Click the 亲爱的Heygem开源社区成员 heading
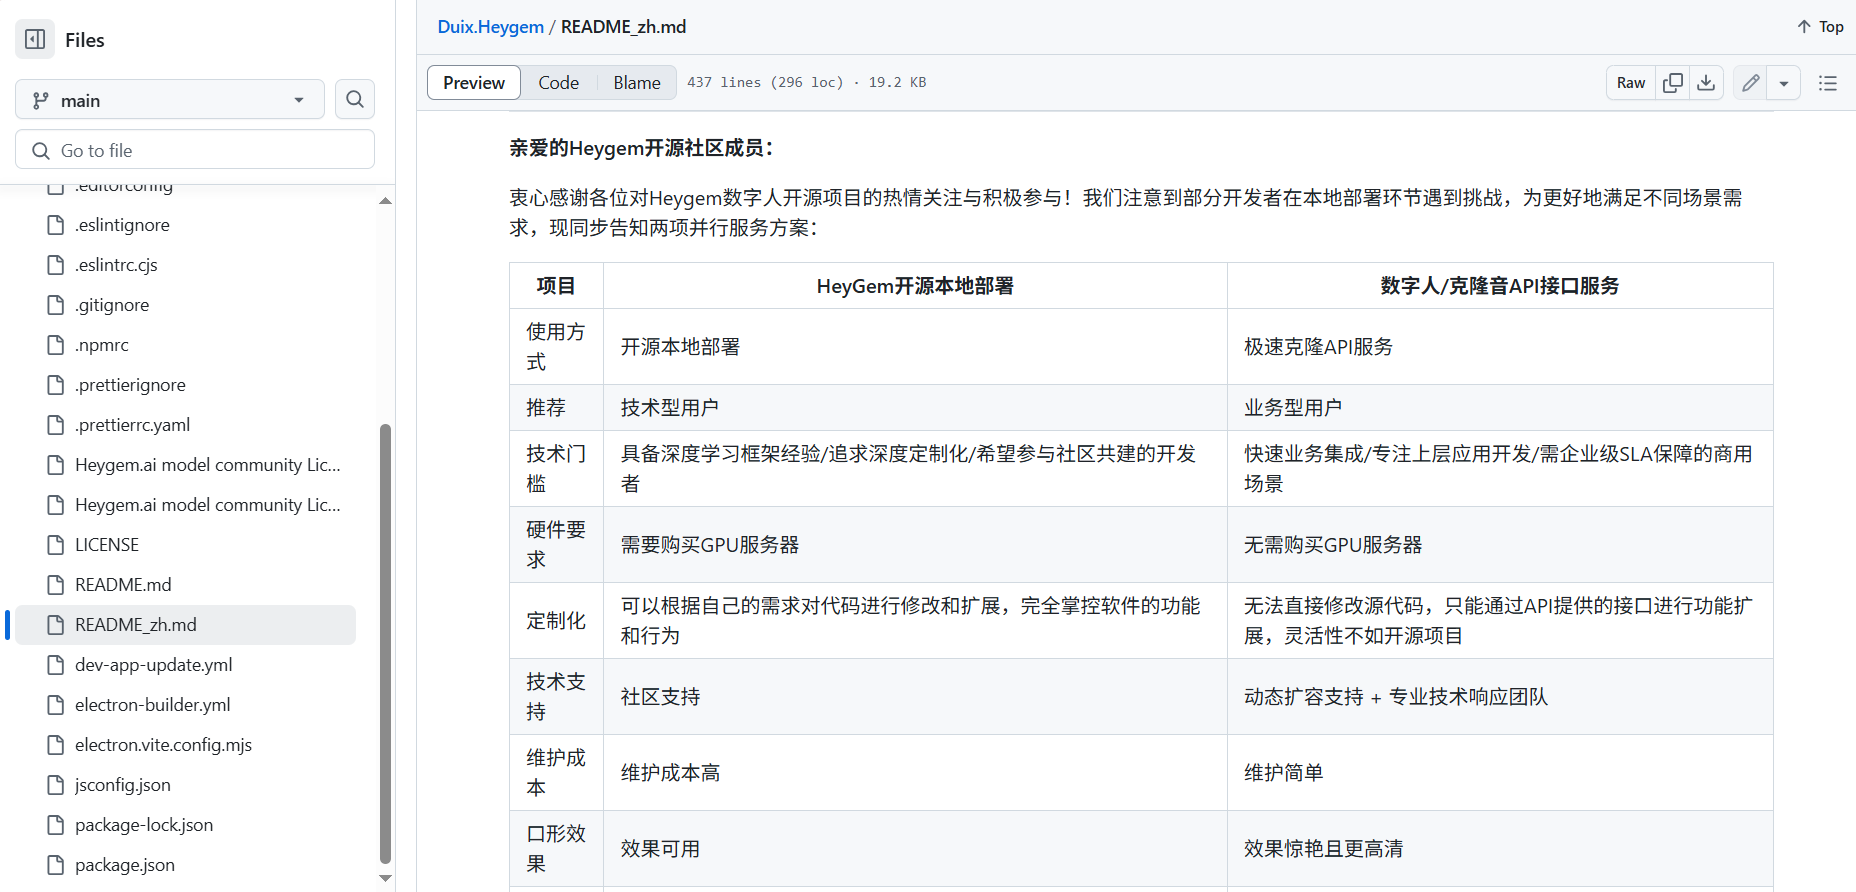 click(641, 148)
